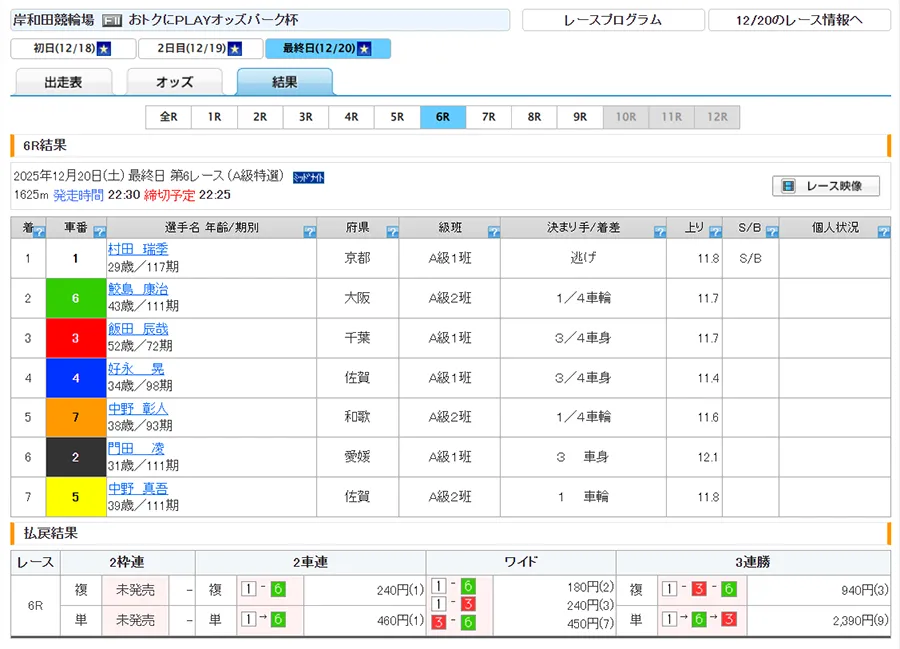The height and width of the screenshot is (649, 900).
Task: Show all races with 全R tab
Action: point(168,117)
